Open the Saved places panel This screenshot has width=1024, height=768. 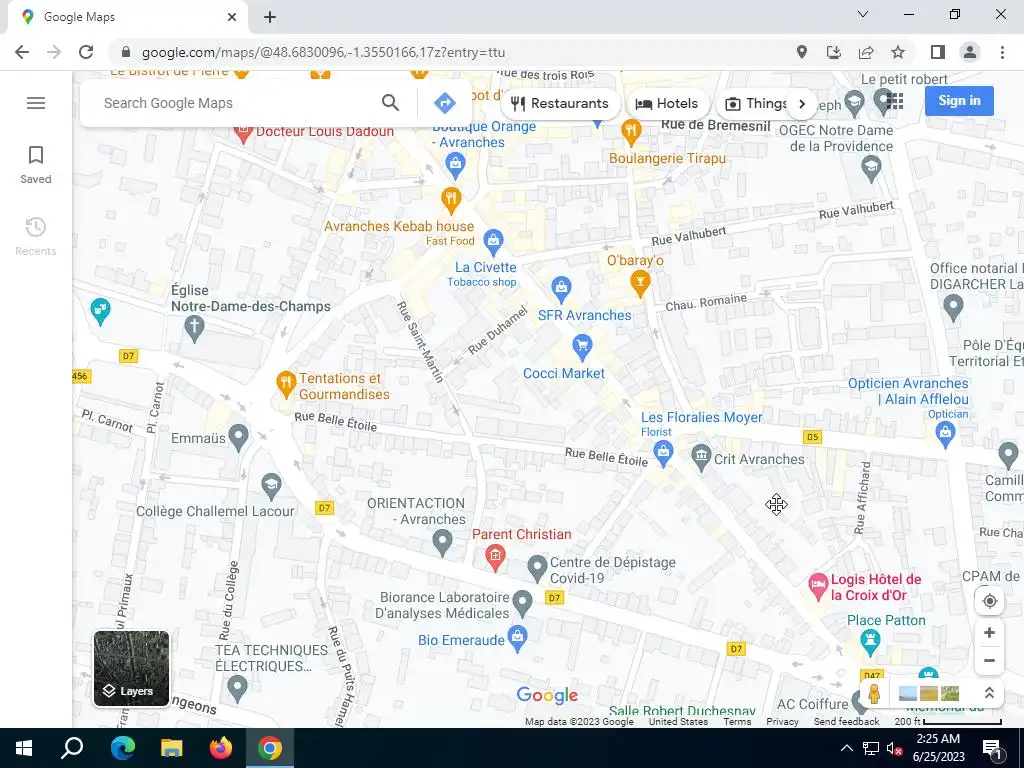pyautogui.click(x=36, y=165)
